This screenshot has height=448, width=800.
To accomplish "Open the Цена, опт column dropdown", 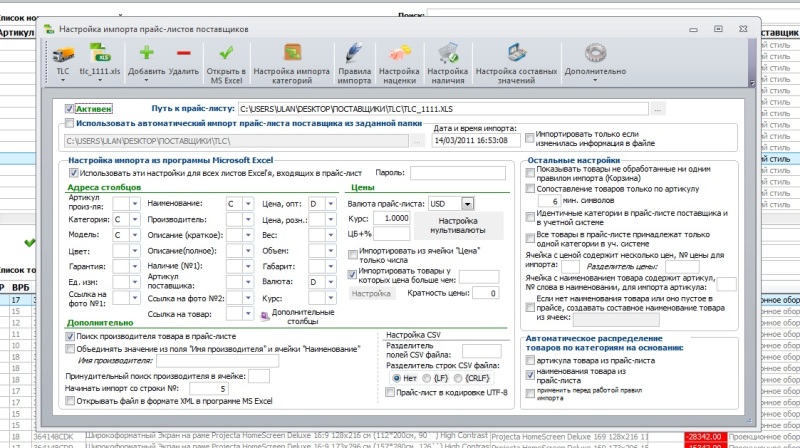I will pos(331,204).
